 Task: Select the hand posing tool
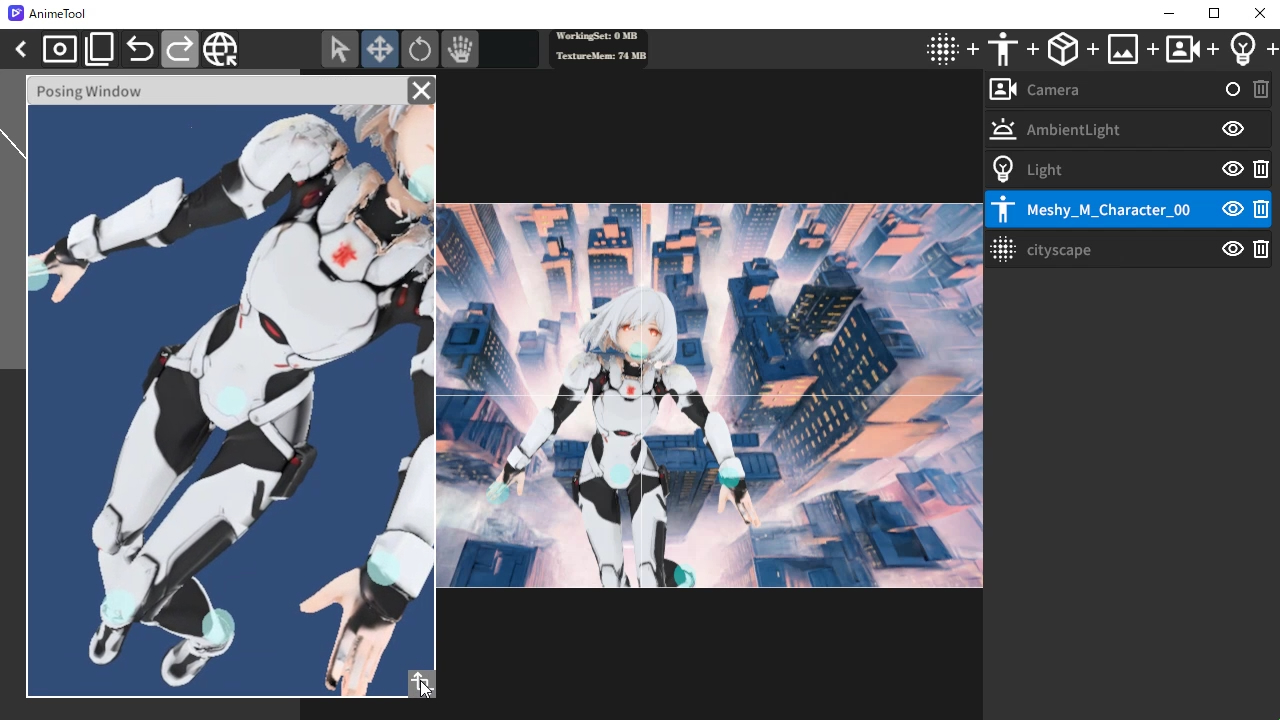tap(460, 49)
